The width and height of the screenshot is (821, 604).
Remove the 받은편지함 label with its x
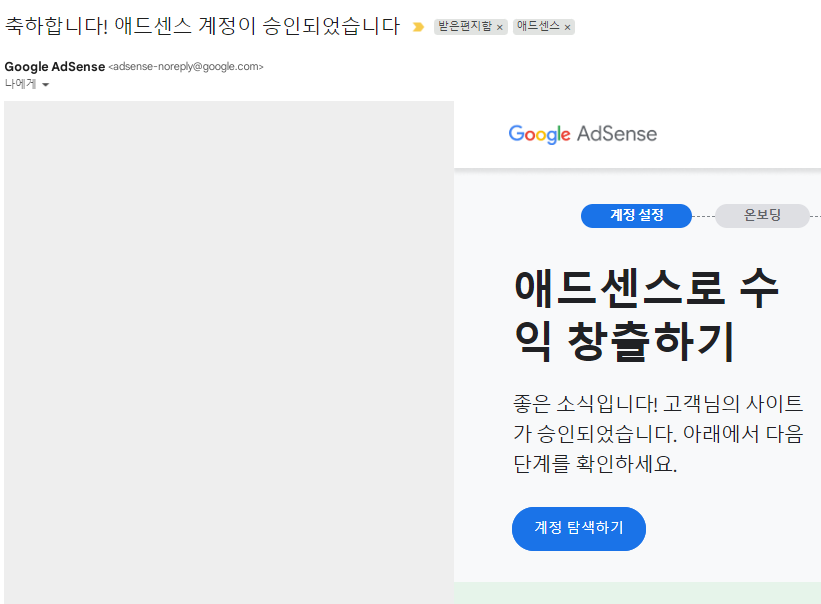coord(500,27)
